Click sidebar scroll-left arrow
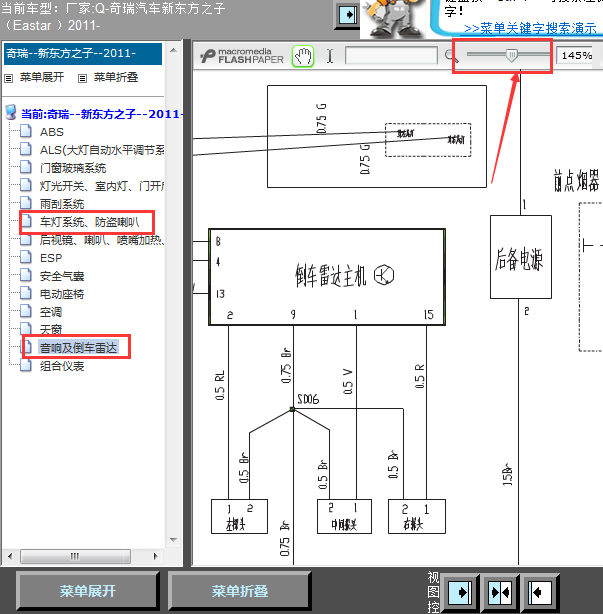The image size is (603, 614). click(x=10, y=556)
